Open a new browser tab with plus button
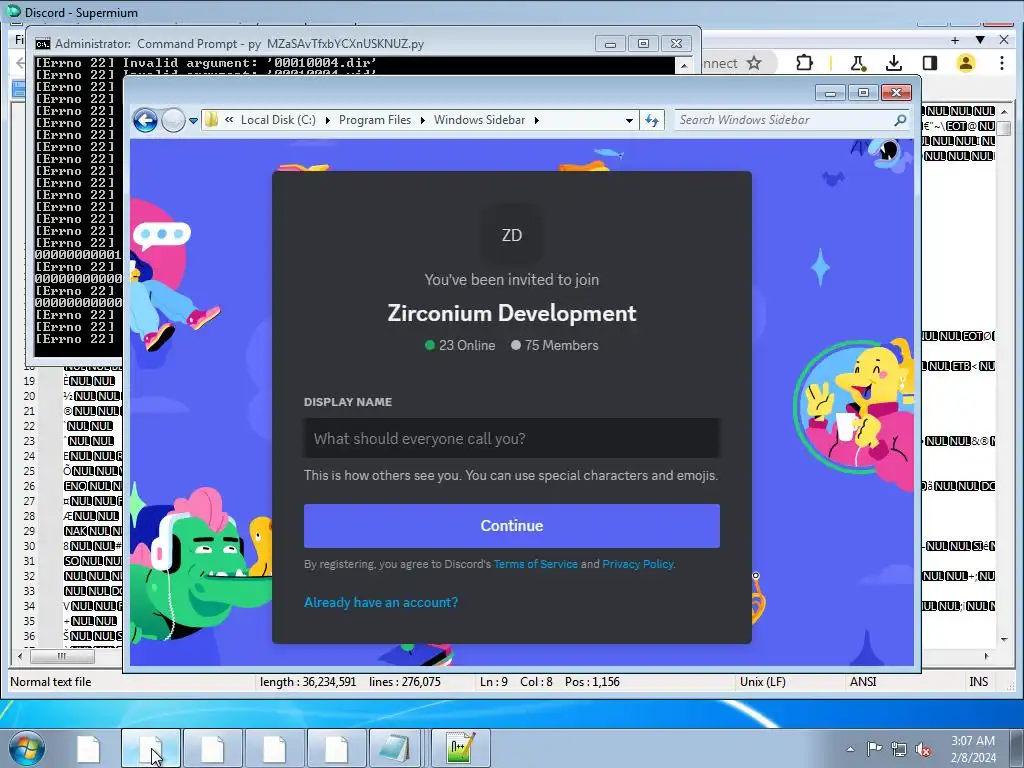The image size is (1024, 768). (955, 40)
